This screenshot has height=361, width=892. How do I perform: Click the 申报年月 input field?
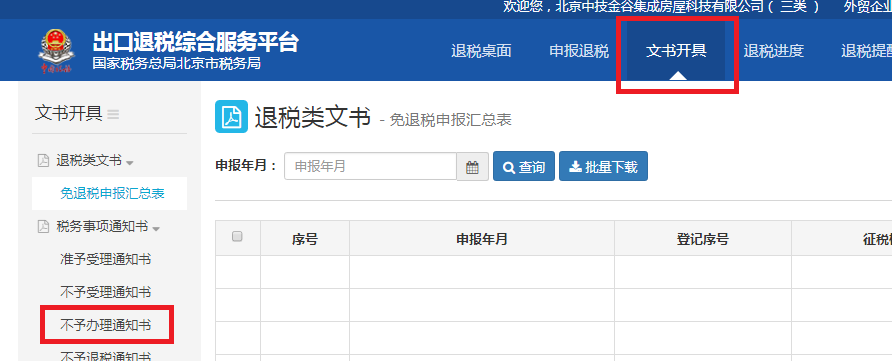click(x=370, y=167)
